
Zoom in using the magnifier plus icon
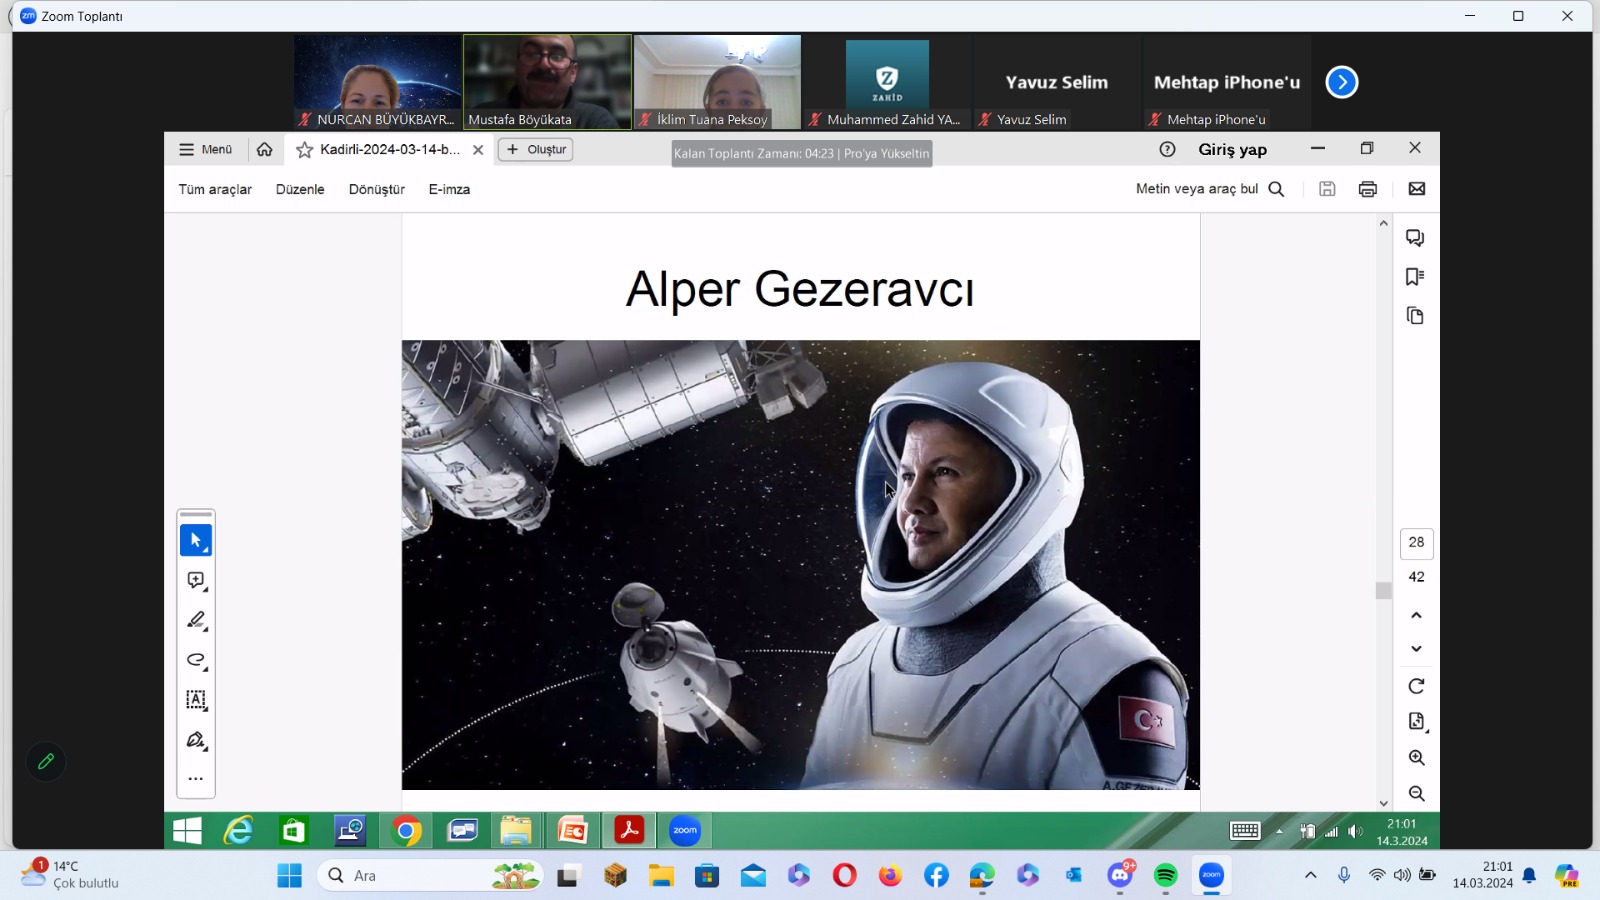coord(1416,758)
